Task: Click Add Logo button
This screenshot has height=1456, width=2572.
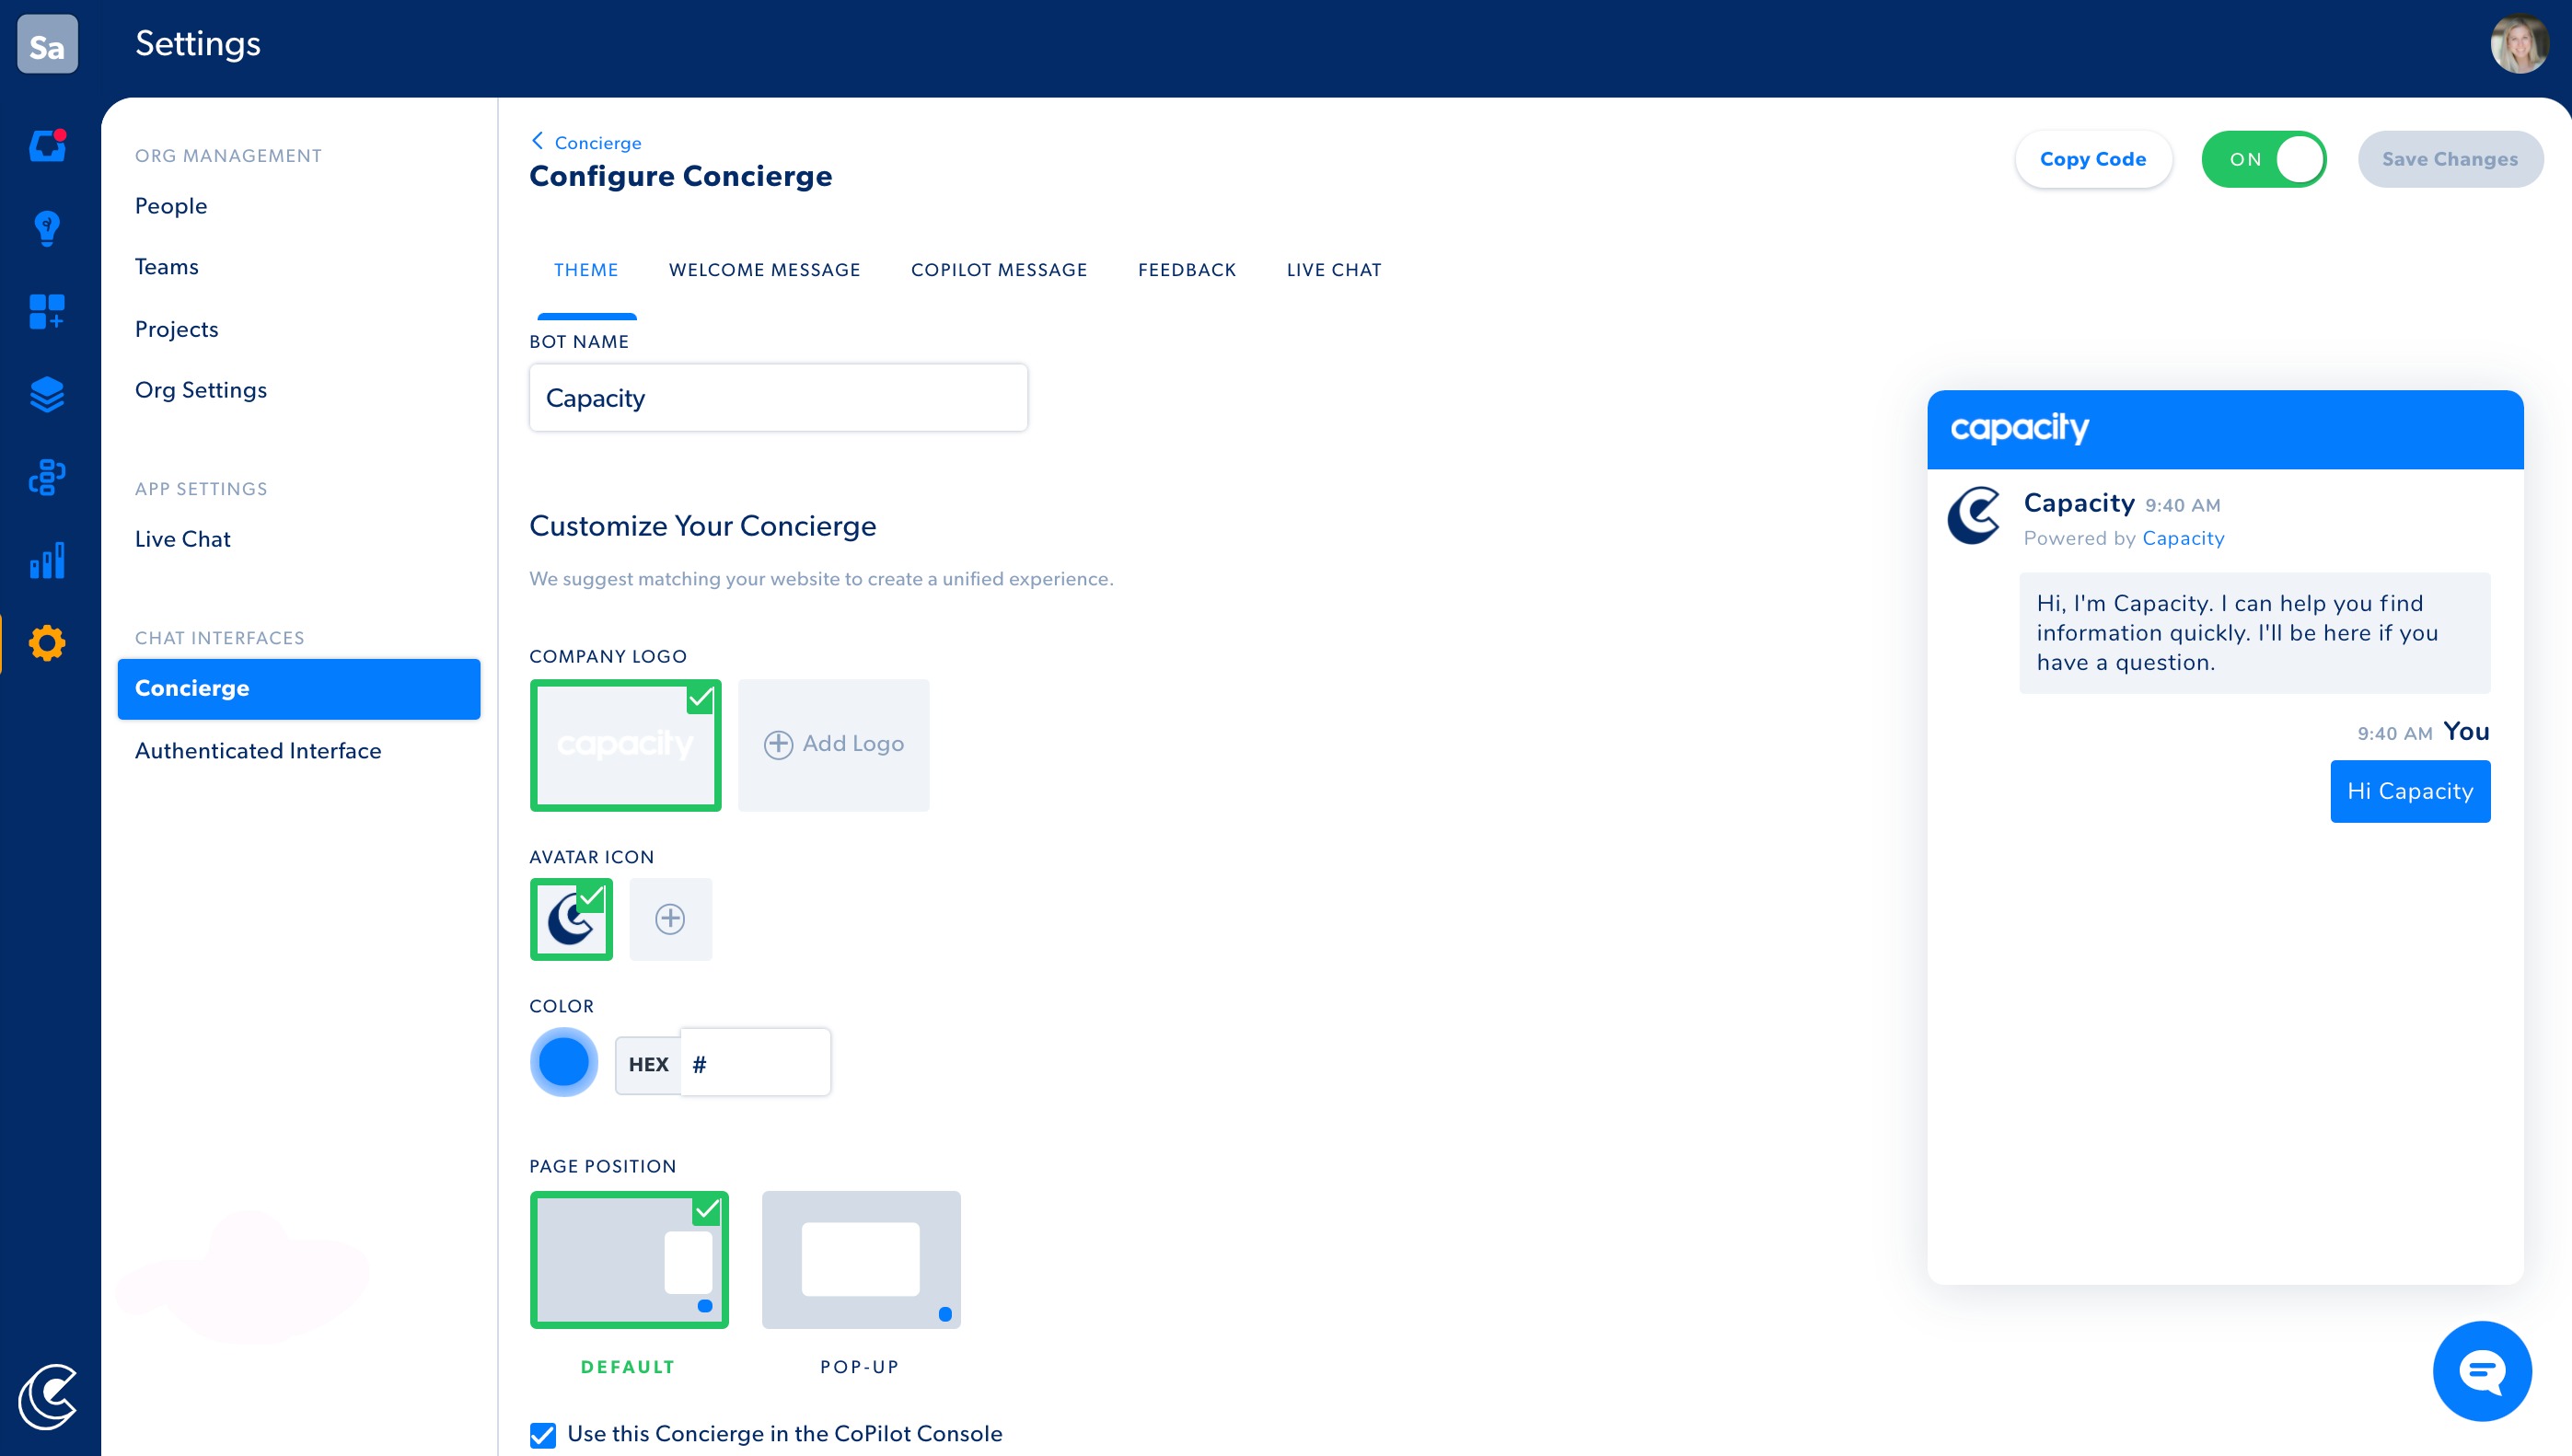Action: click(x=833, y=744)
